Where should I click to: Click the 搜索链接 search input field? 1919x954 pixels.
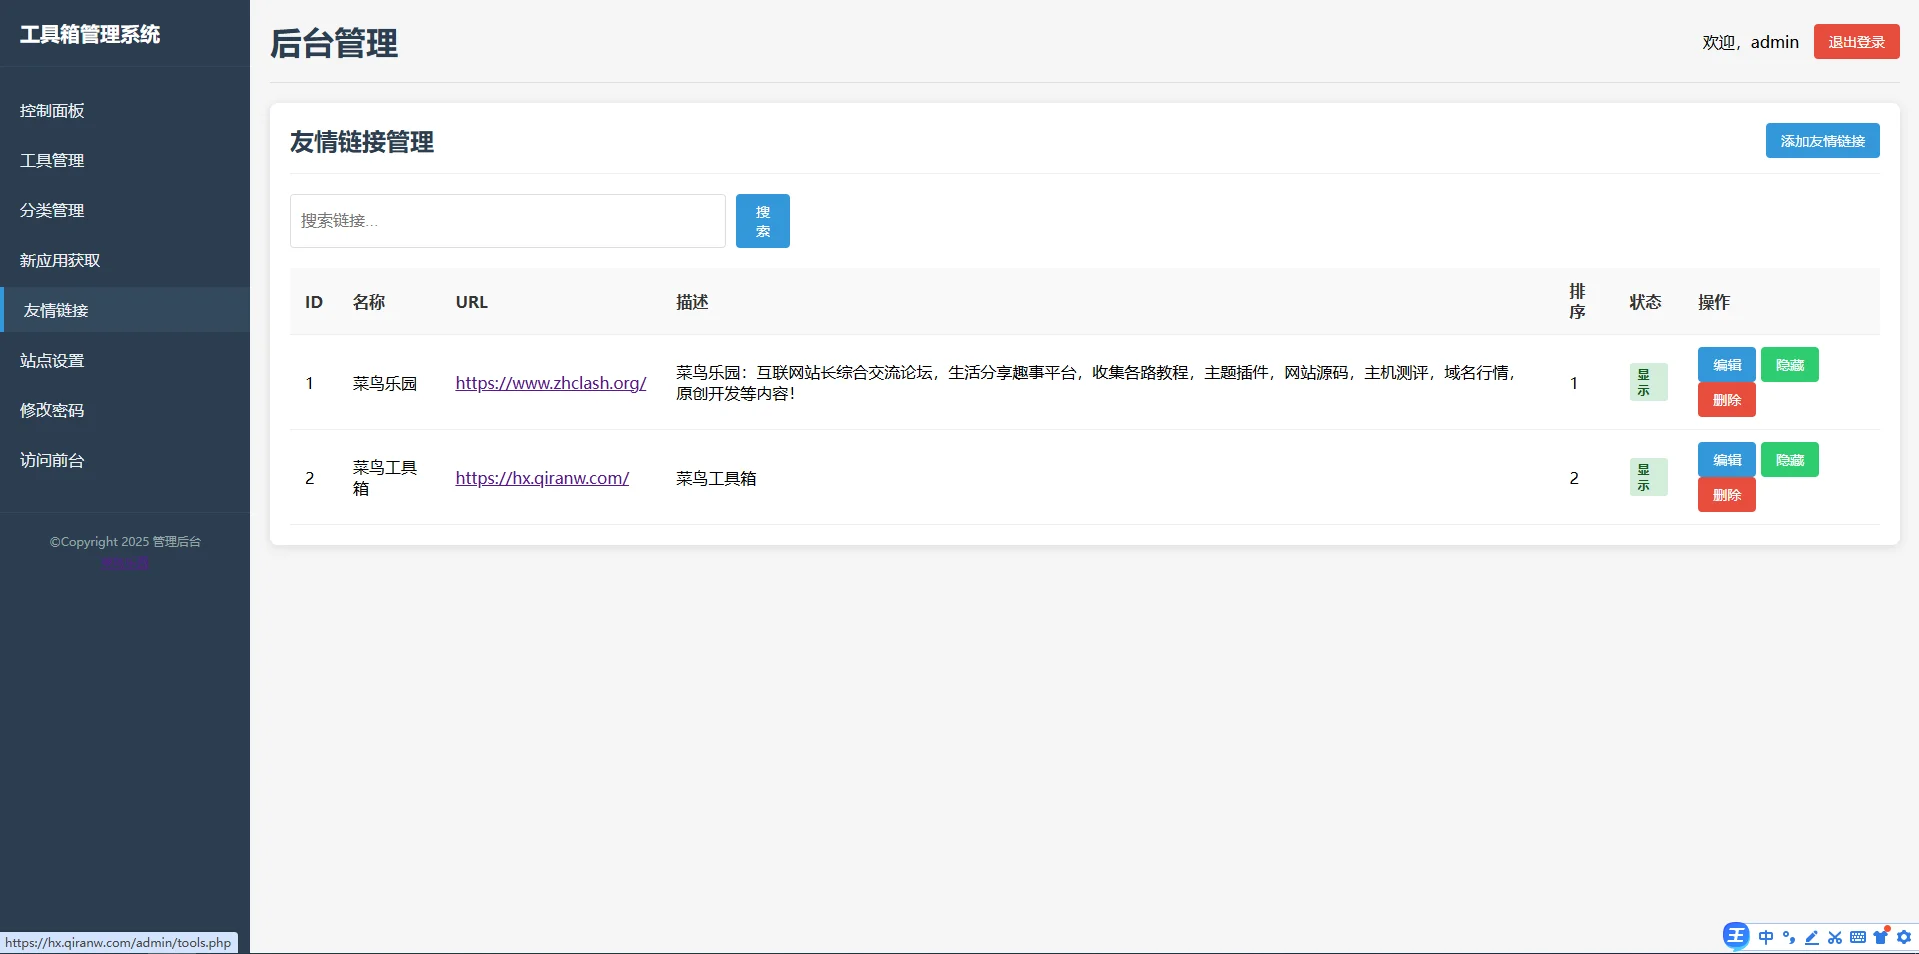pos(507,220)
